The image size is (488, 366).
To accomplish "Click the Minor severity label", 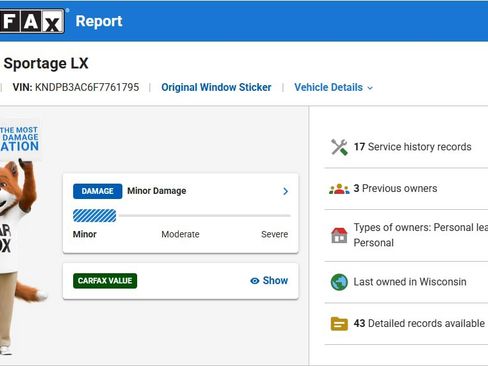I will (x=85, y=234).
